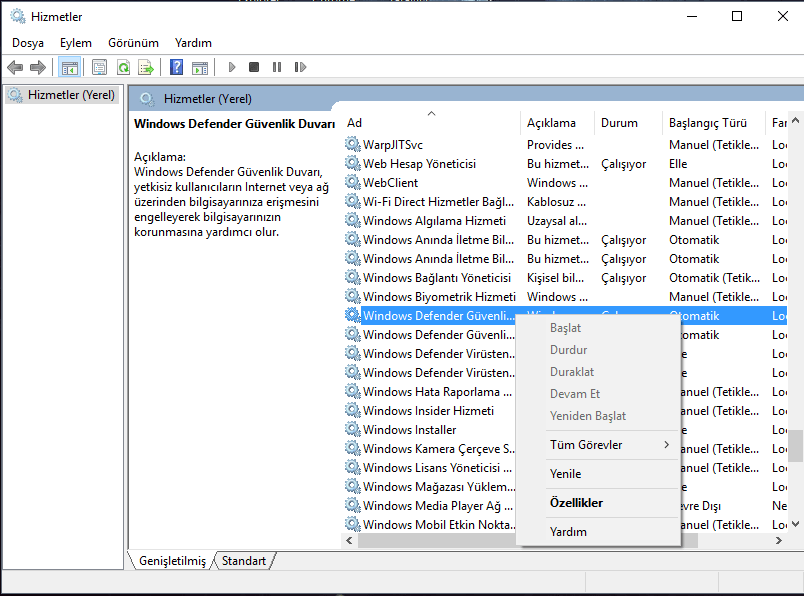Click the Hizmetler title bar gear icon
This screenshot has width=807, height=596.
[18, 16]
